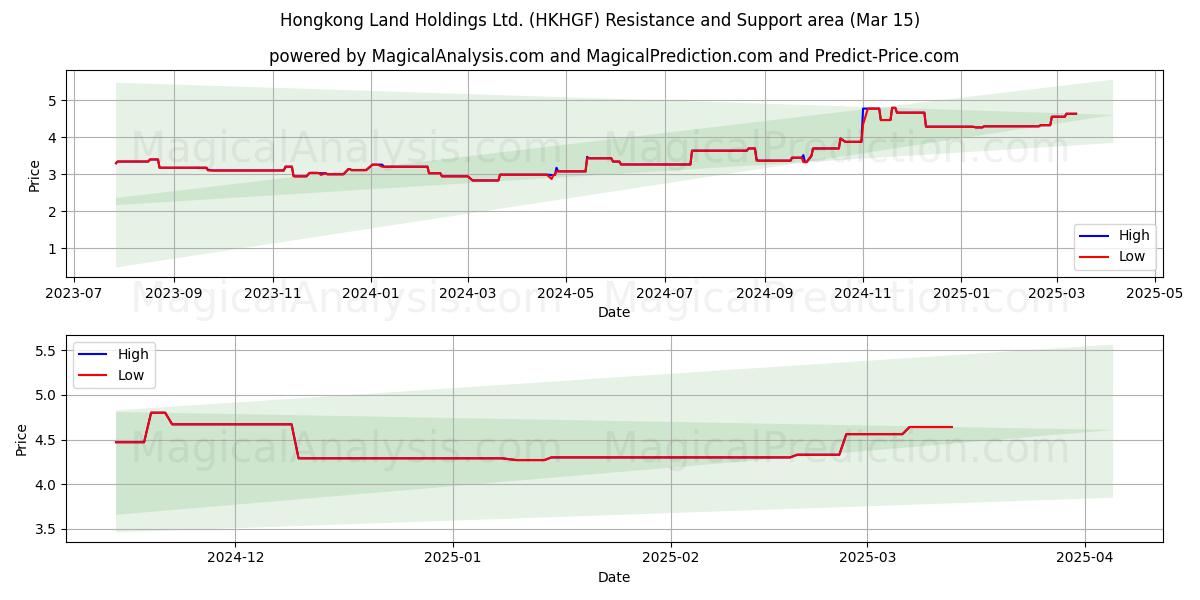
Task: Click the '2025-03' tick label on top chart
Action: coord(1056,293)
